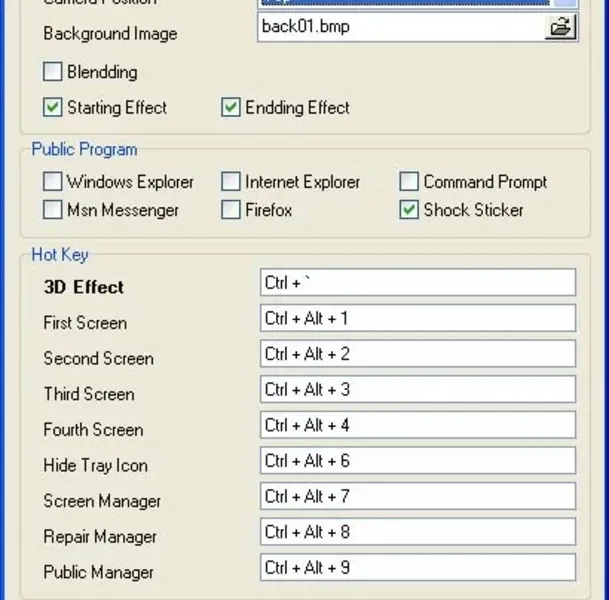Disable the Starting Effect checkbox
The image size is (609, 600).
(x=52, y=107)
